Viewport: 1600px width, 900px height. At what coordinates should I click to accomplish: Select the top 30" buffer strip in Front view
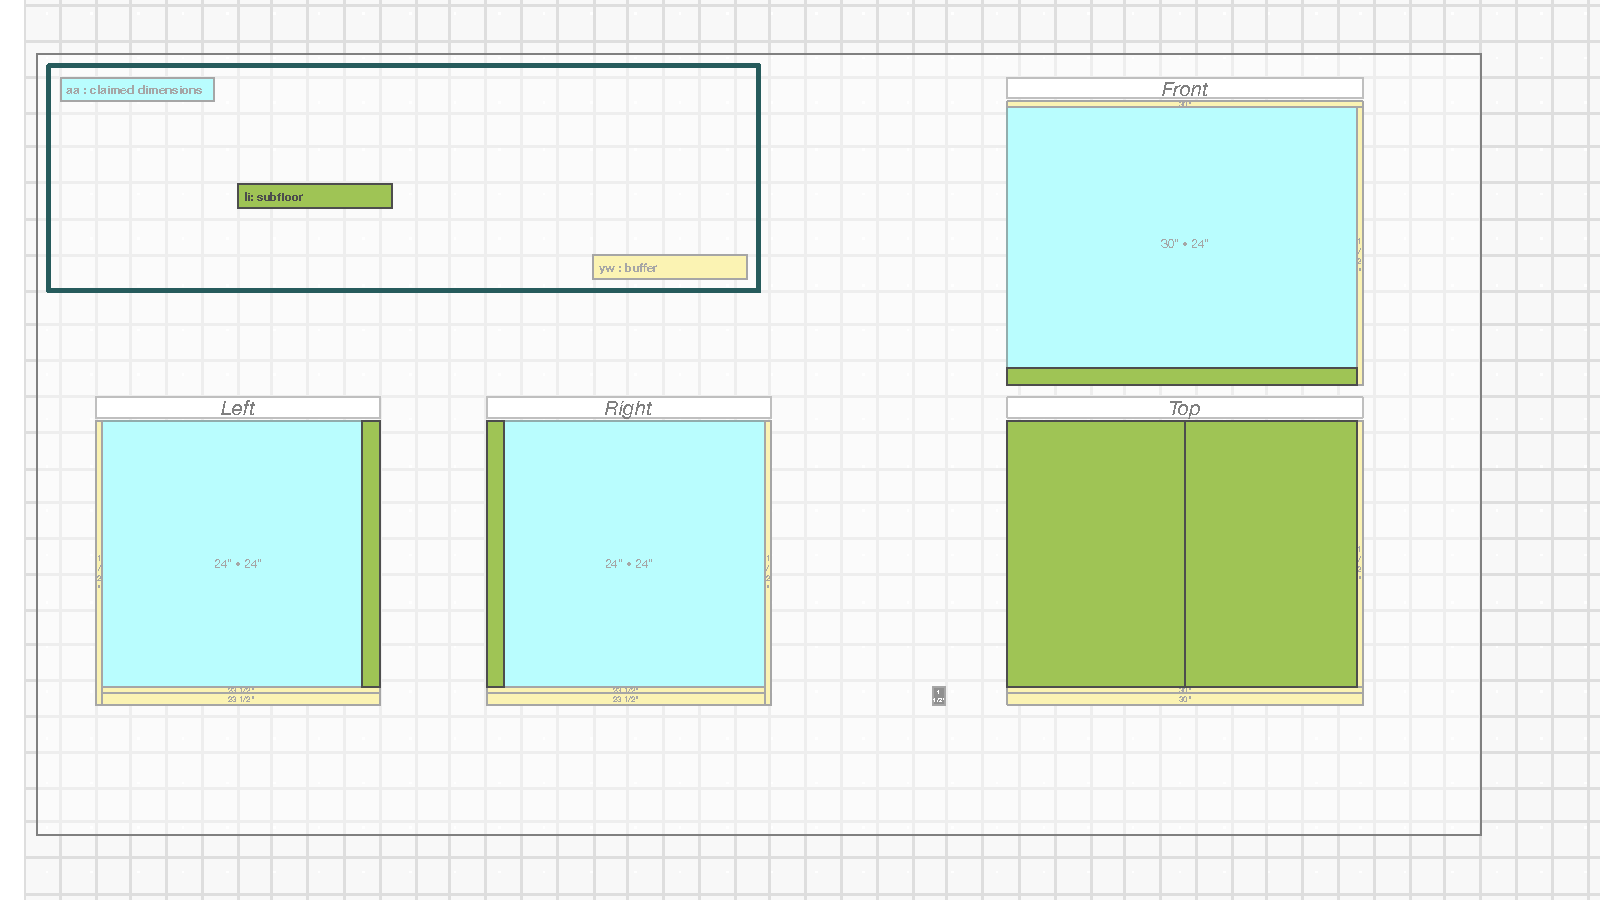pos(1184,103)
